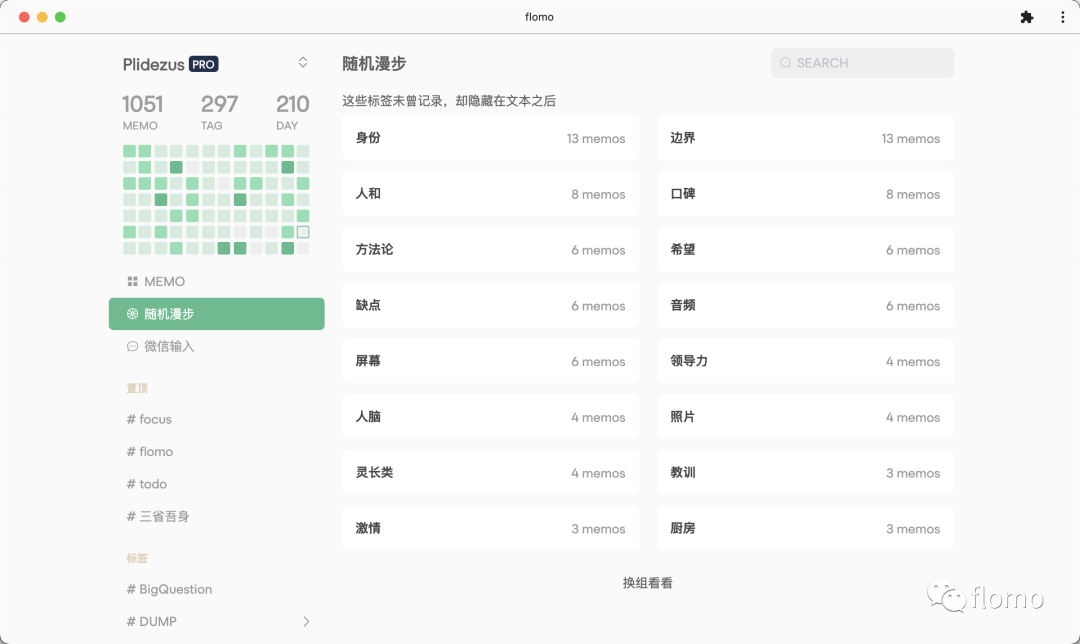Open the 口碑 tag card
1080x644 pixels.
[805, 194]
